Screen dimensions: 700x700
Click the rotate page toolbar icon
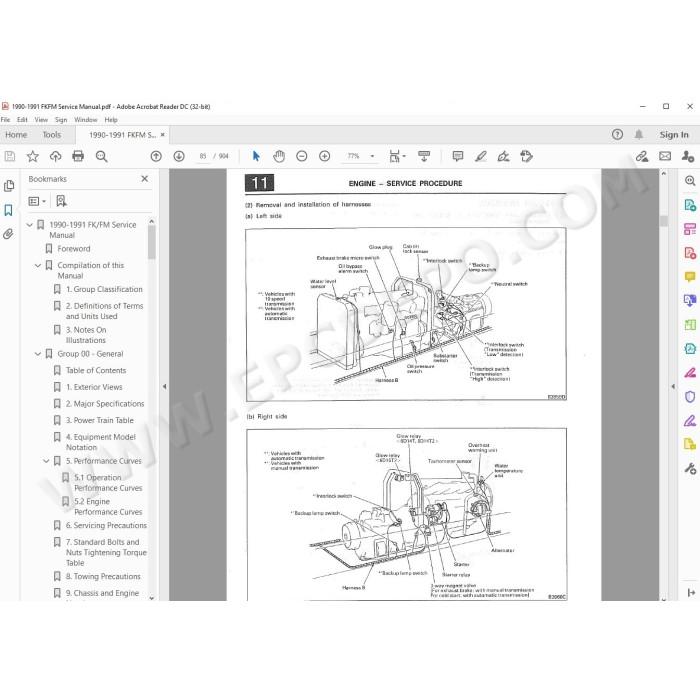[526, 156]
